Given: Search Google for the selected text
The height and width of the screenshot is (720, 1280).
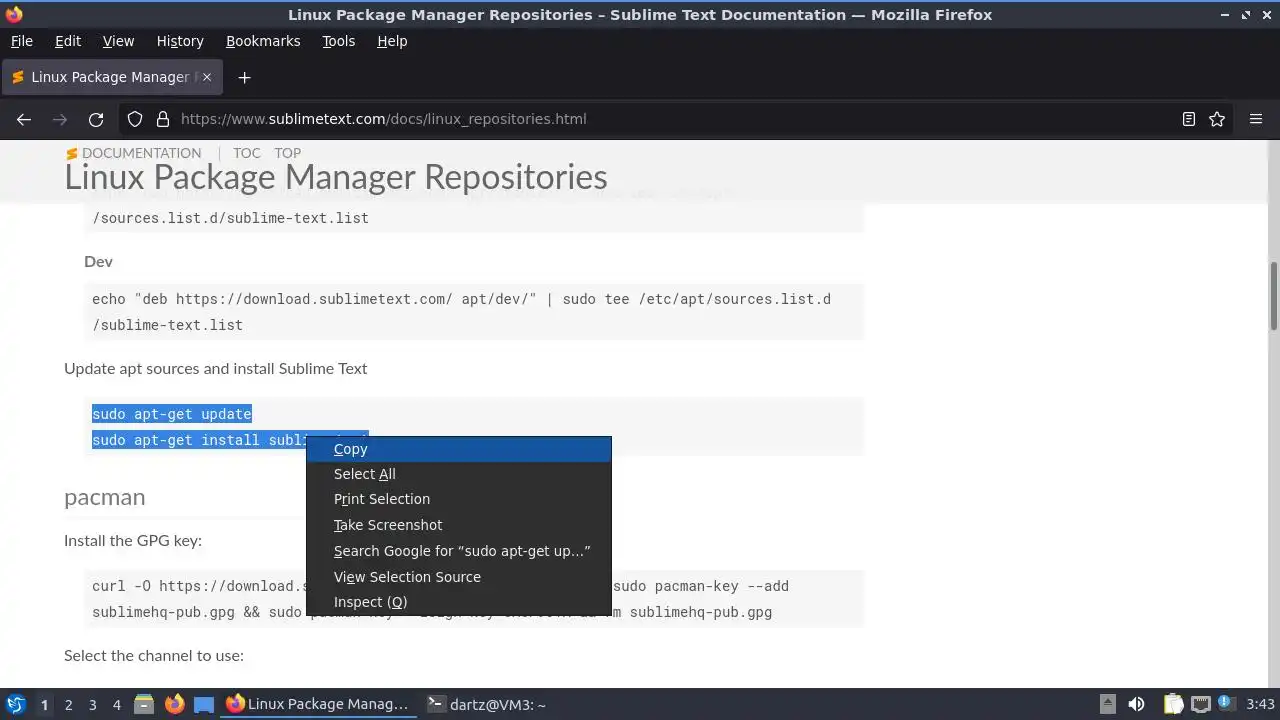Looking at the screenshot, I should coord(459,551).
